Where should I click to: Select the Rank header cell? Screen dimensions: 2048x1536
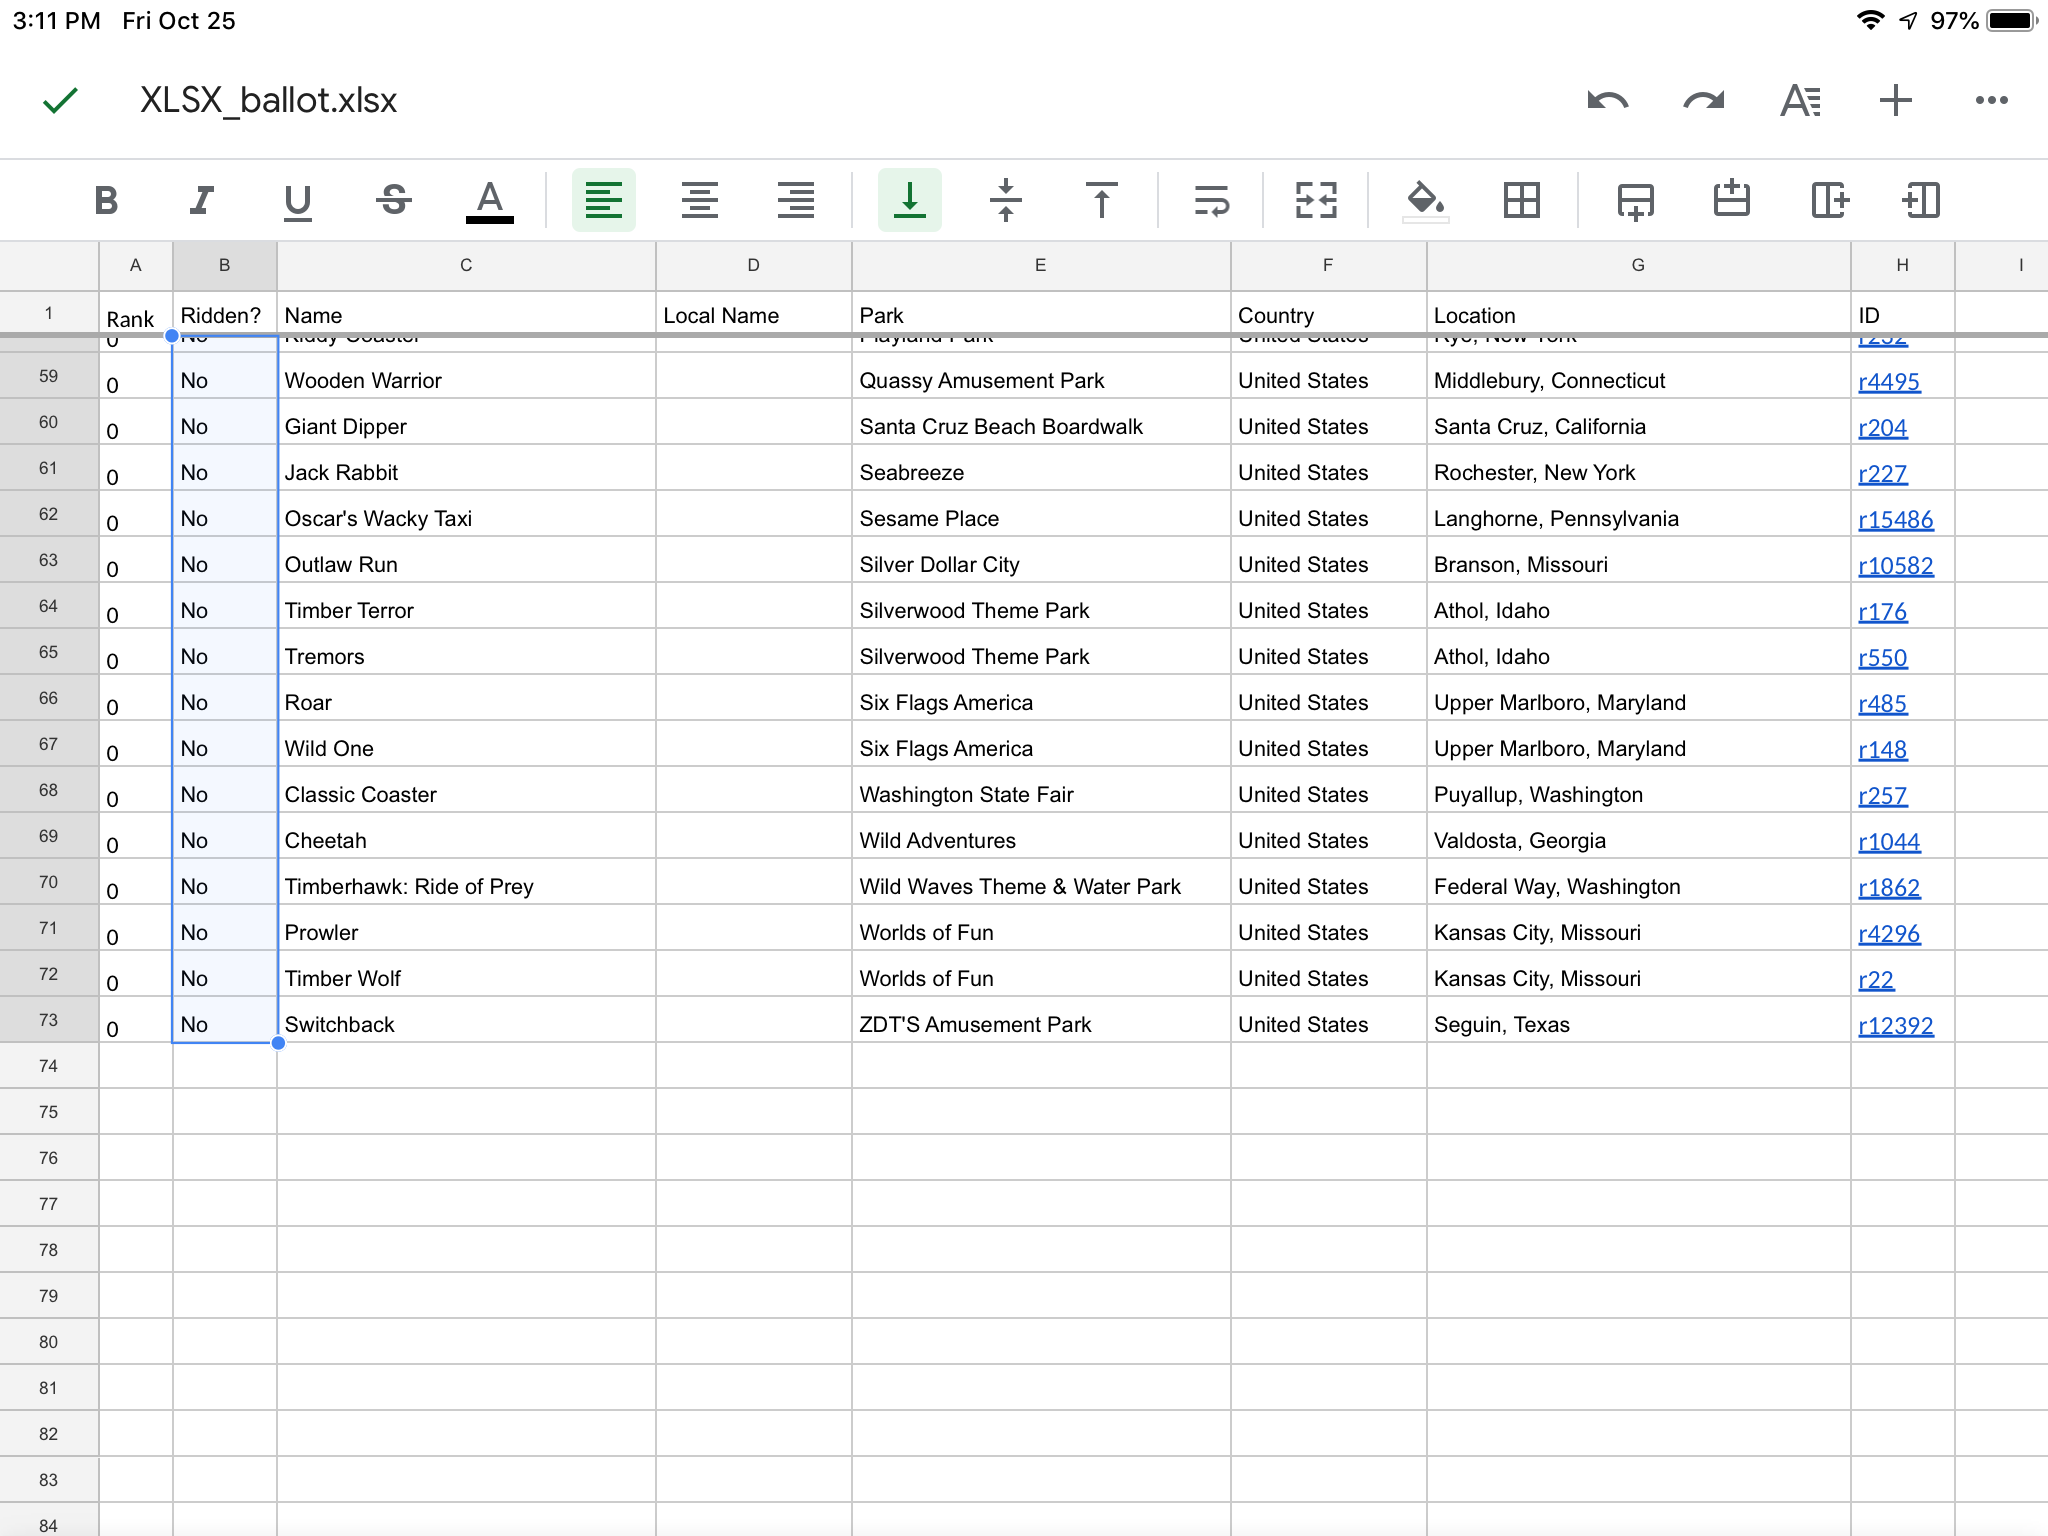click(136, 314)
